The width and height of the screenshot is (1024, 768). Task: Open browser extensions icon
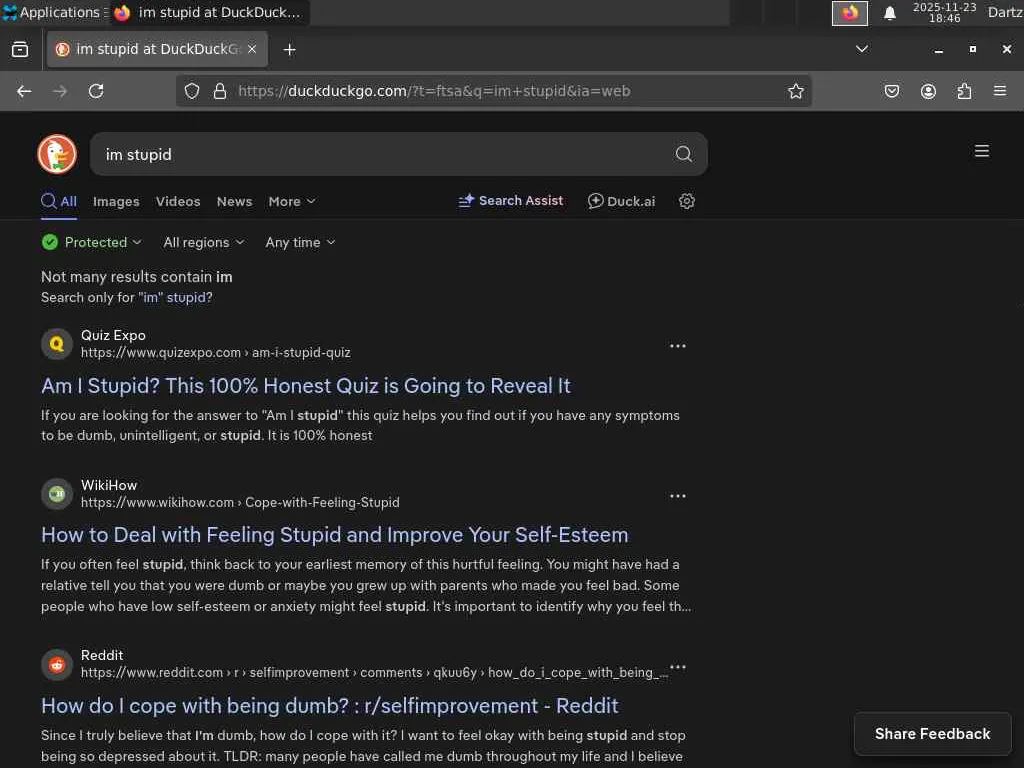(964, 91)
